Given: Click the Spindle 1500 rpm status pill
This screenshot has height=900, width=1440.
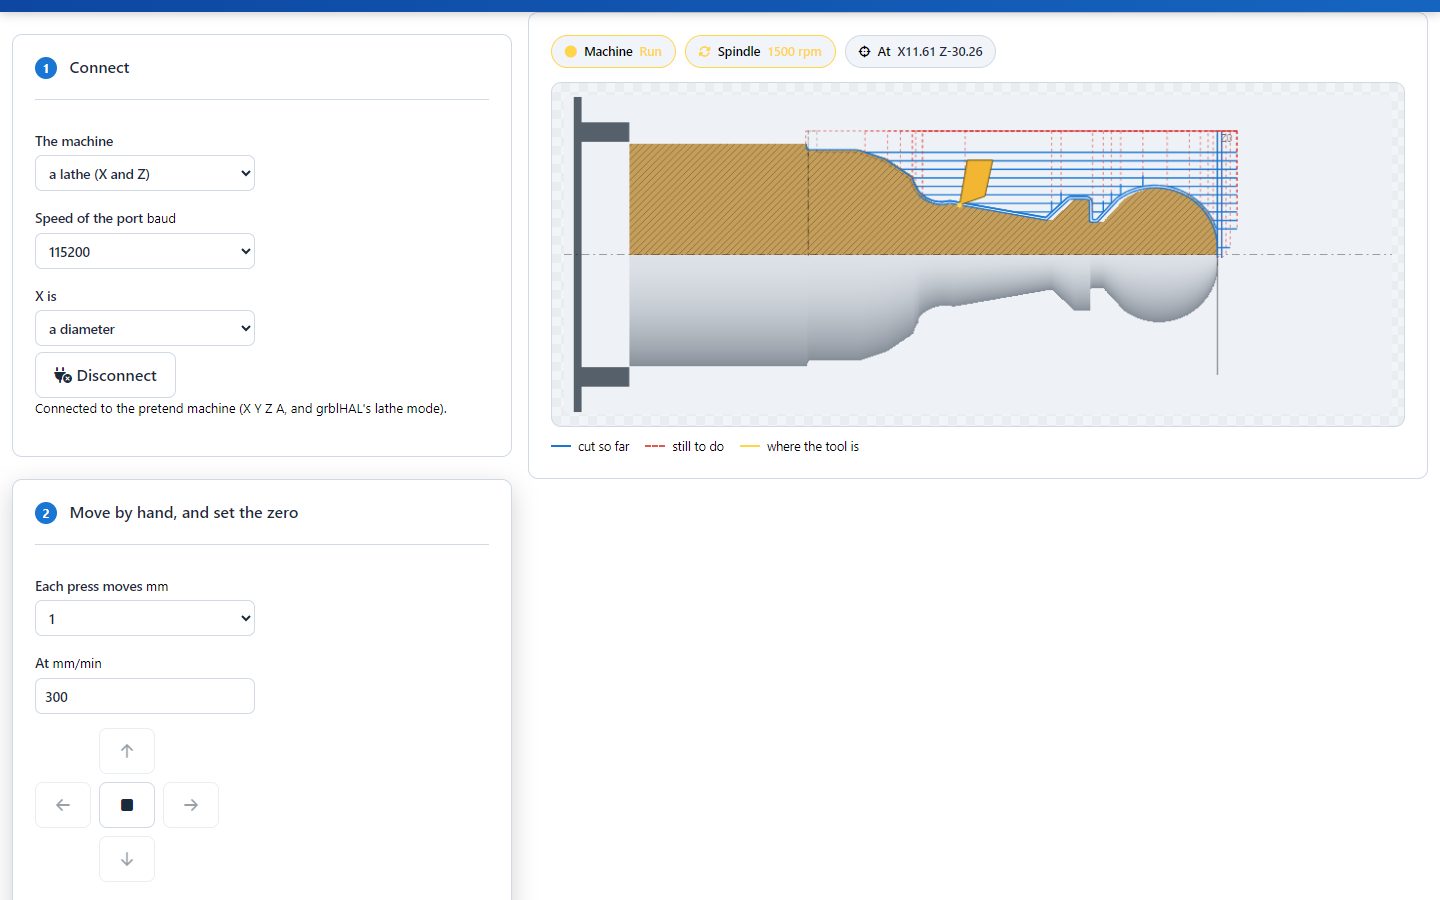Looking at the screenshot, I should (x=760, y=52).
